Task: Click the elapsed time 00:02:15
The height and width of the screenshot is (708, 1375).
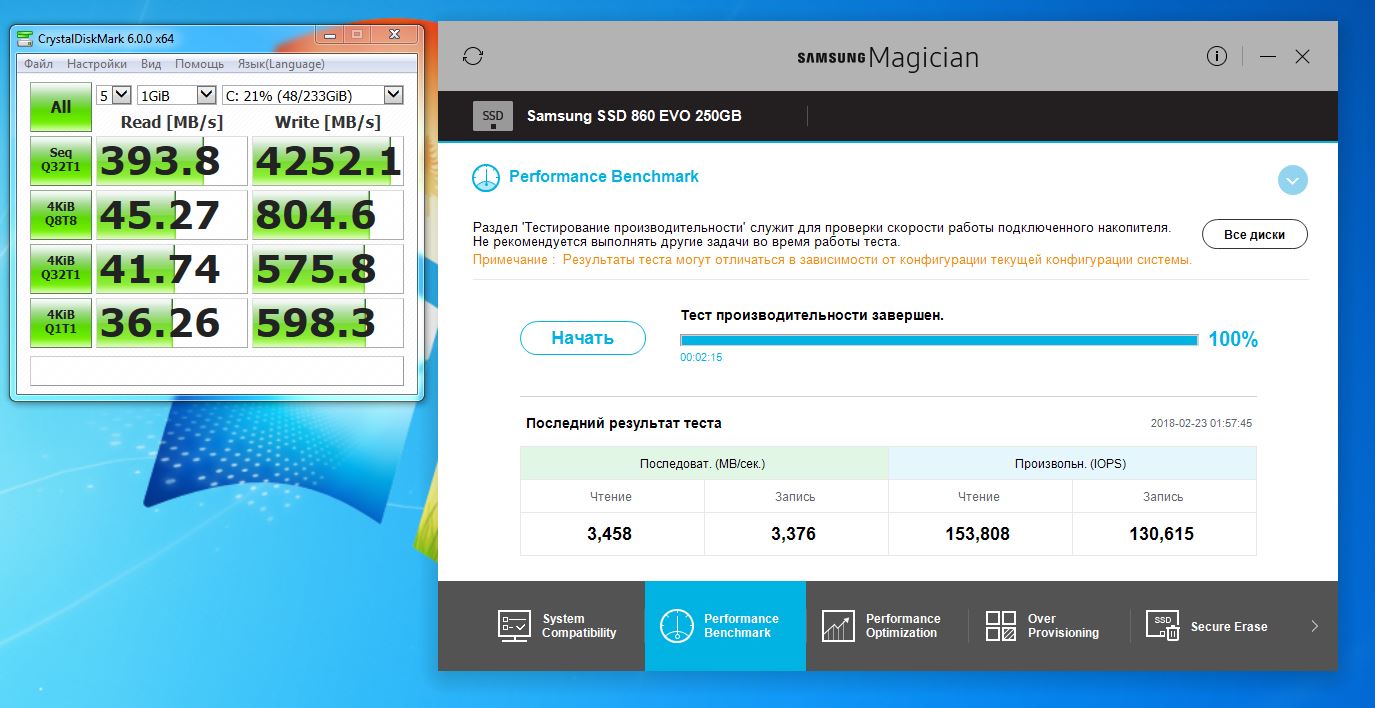Action: [701, 357]
